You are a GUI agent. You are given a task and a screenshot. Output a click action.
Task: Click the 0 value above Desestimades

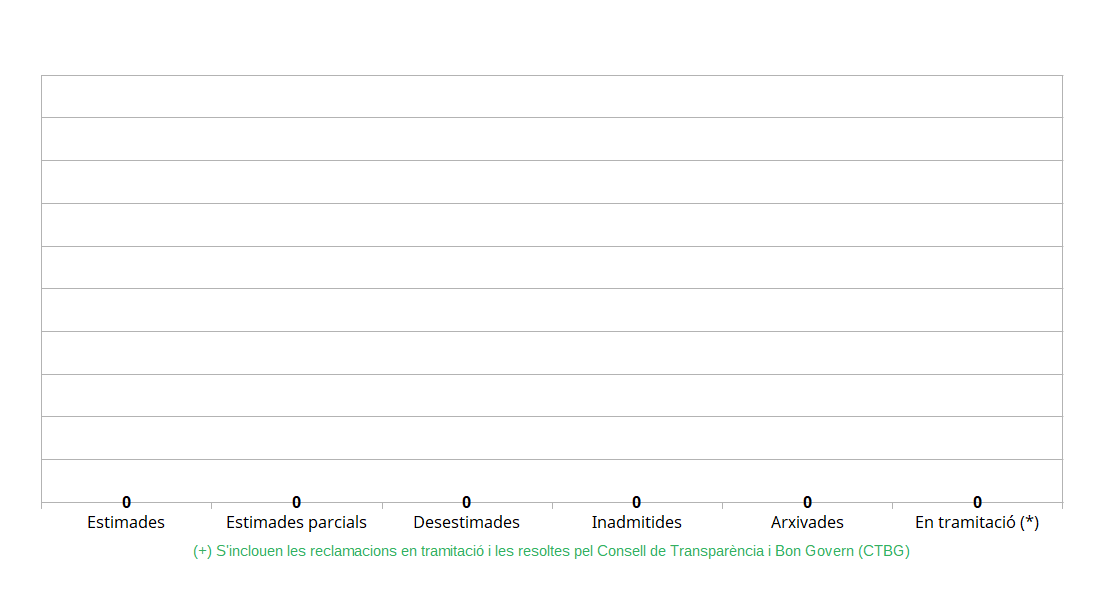coord(466,502)
